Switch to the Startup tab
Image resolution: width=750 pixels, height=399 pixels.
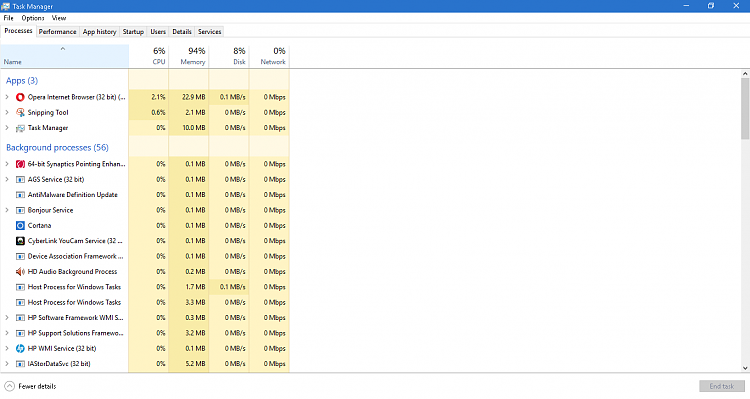(x=133, y=32)
